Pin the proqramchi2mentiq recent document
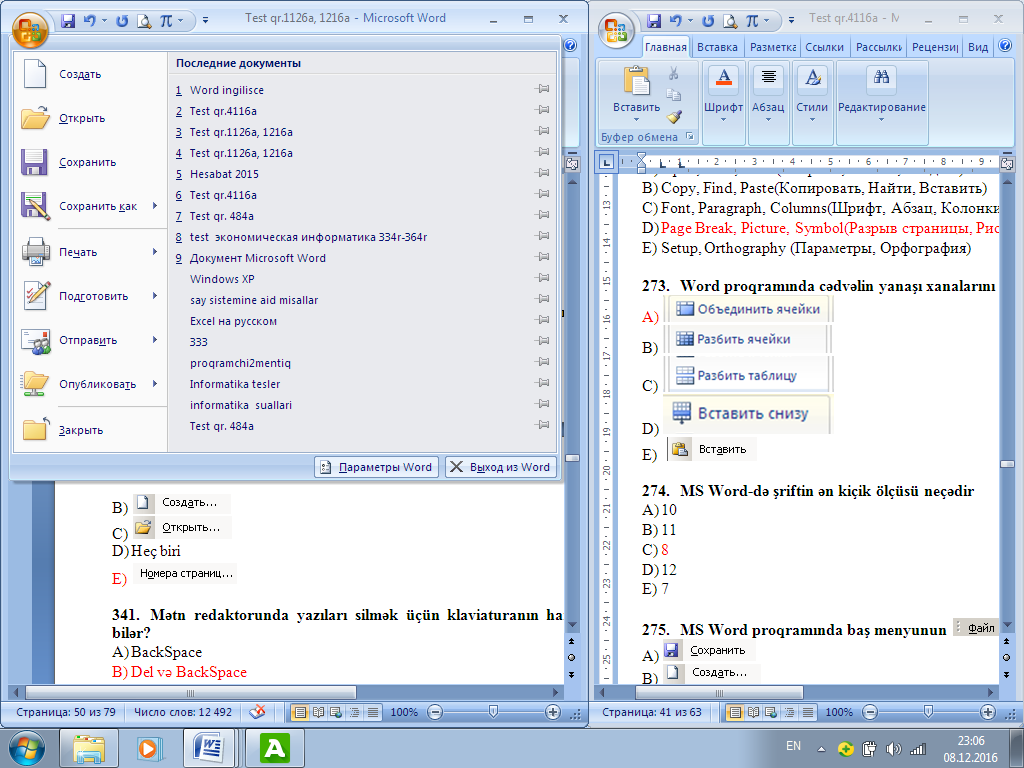The image size is (1024, 768). [542, 362]
